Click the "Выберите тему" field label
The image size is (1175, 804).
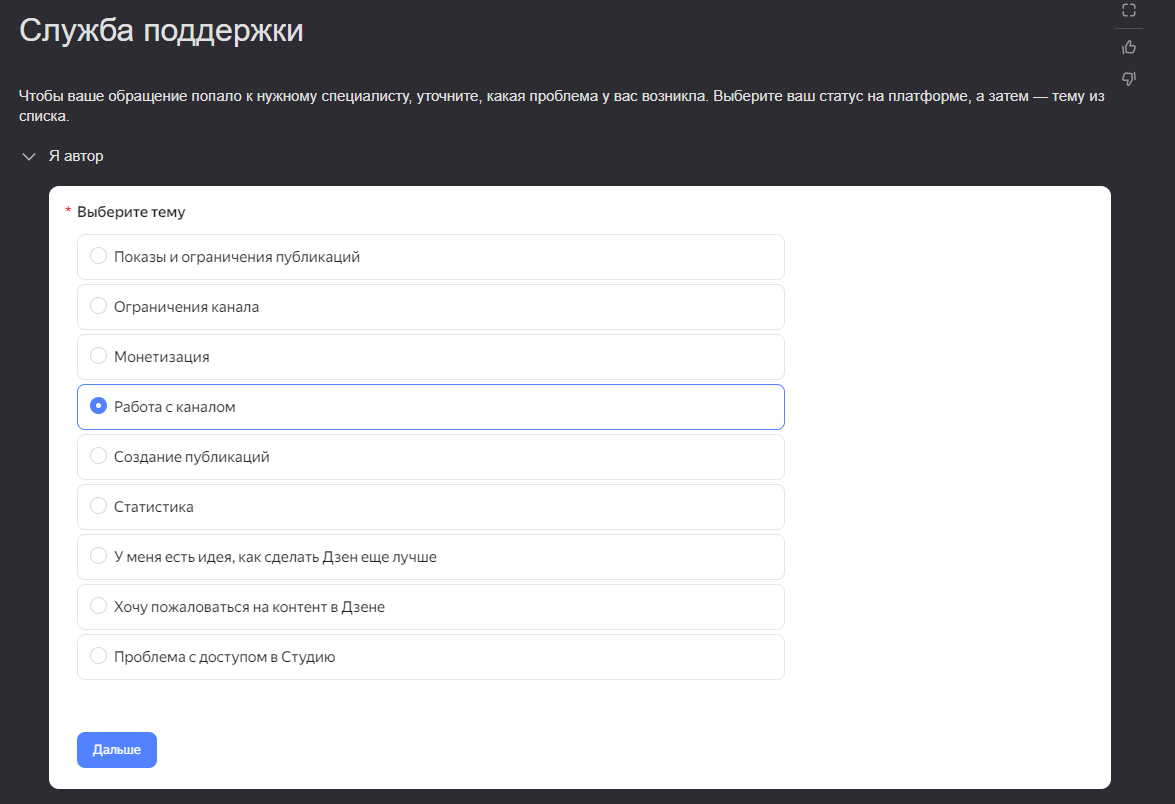click(131, 212)
